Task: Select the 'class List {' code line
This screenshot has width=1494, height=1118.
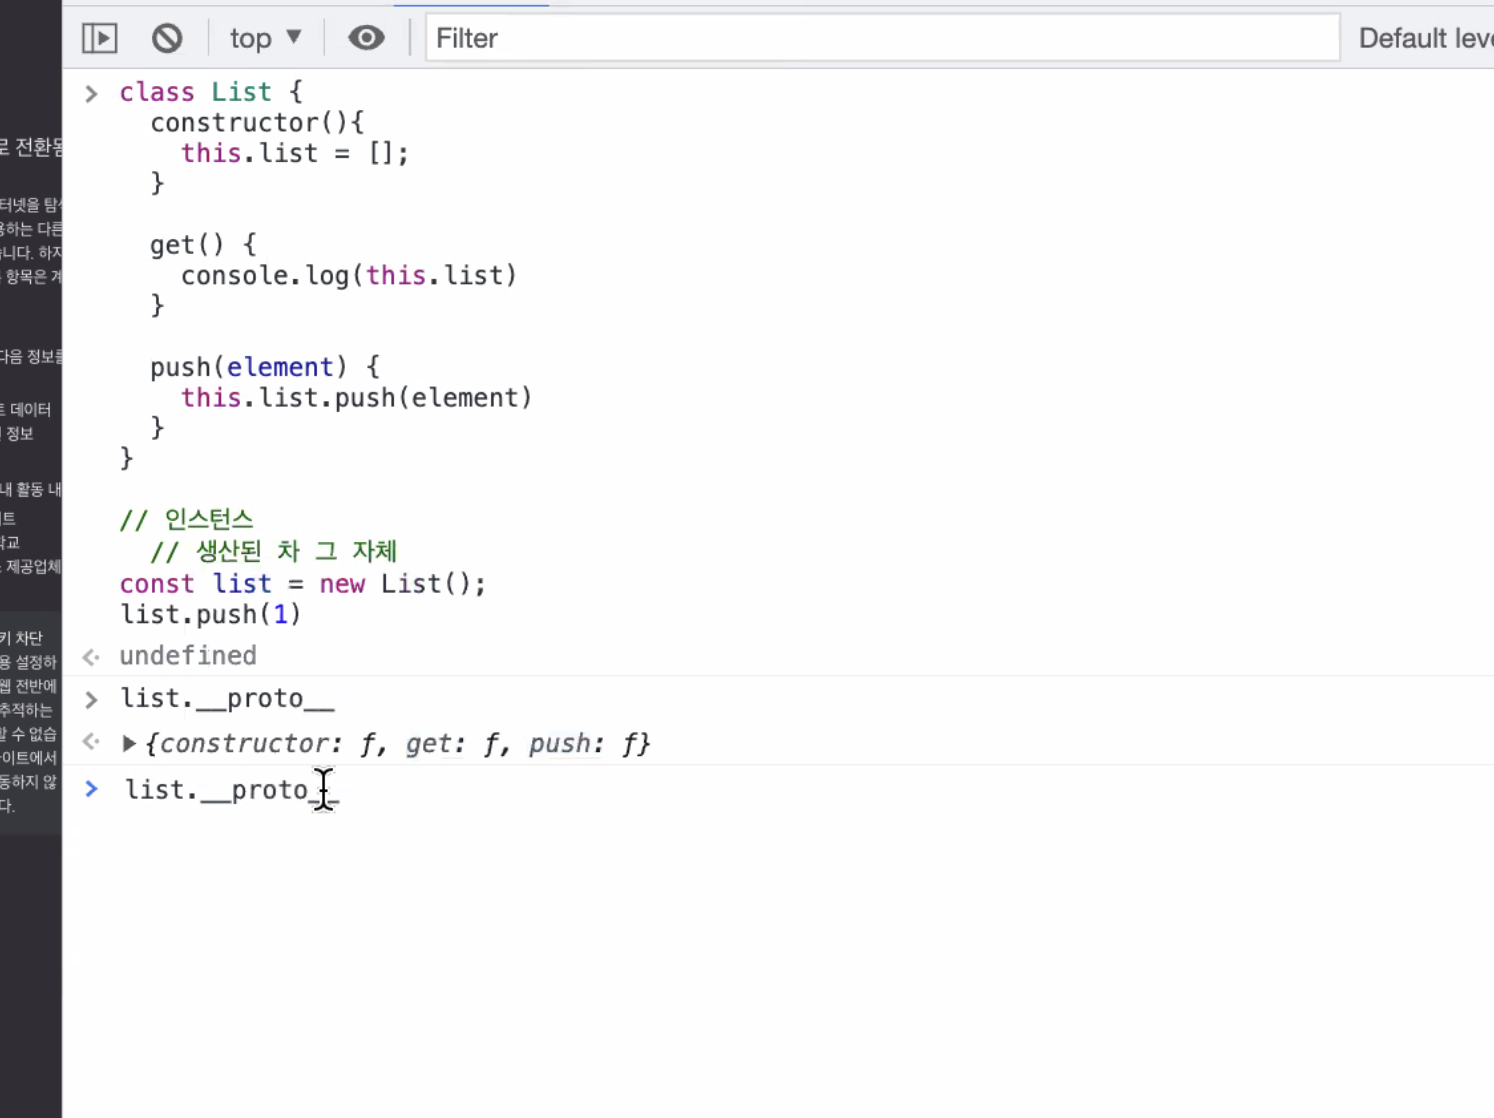Action: [x=211, y=92]
